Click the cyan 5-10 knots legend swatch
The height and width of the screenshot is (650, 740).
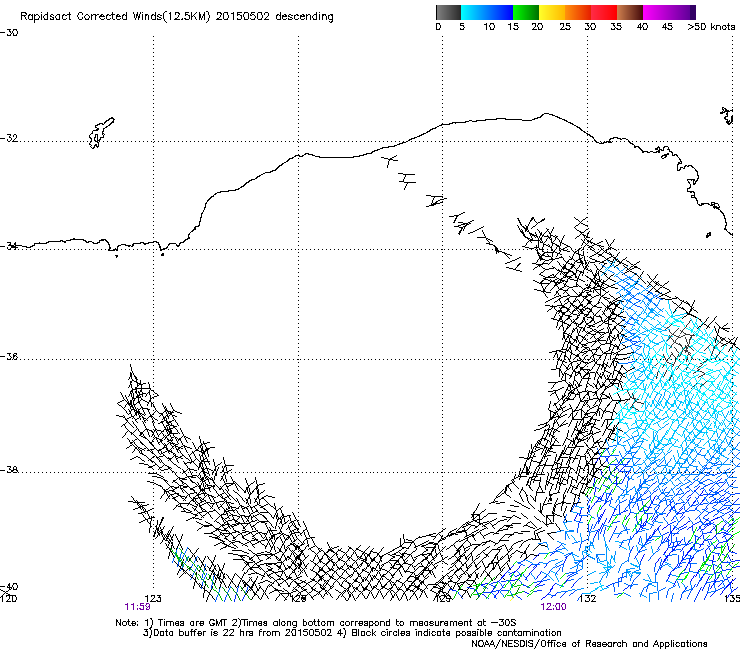coord(474,12)
